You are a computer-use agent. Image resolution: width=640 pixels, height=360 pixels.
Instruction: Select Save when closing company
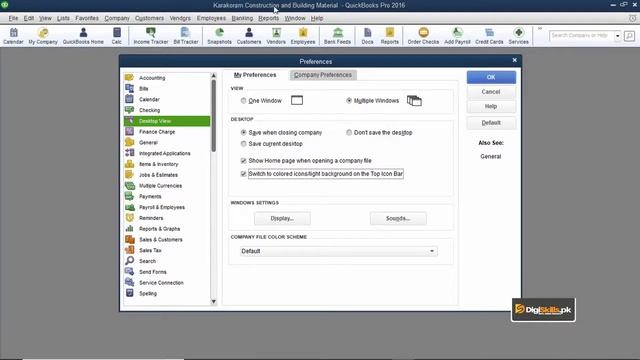[244, 133]
